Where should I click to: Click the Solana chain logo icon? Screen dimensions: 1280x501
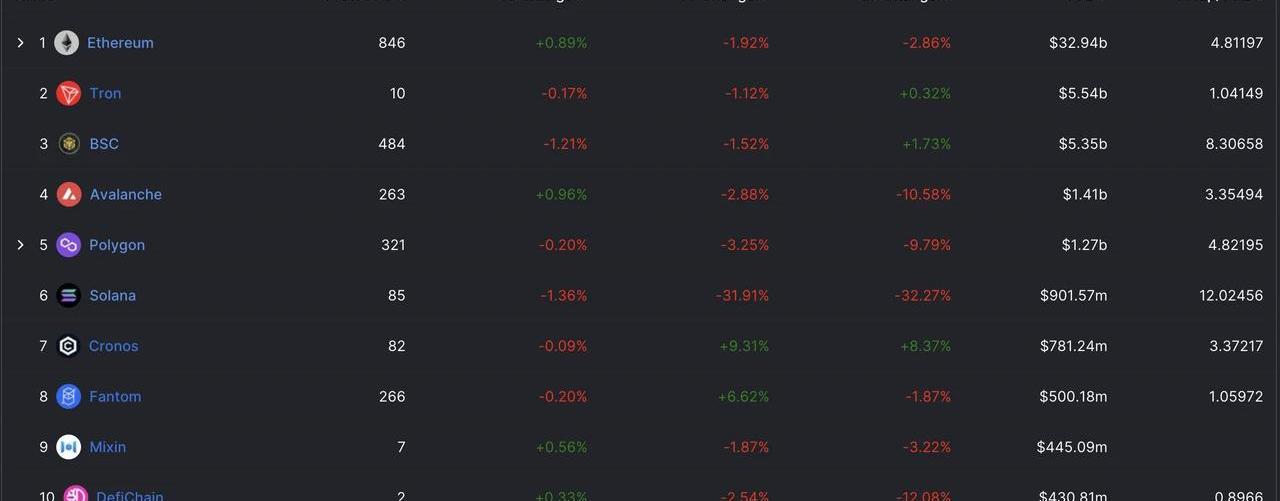pyautogui.click(x=68, y=296)
